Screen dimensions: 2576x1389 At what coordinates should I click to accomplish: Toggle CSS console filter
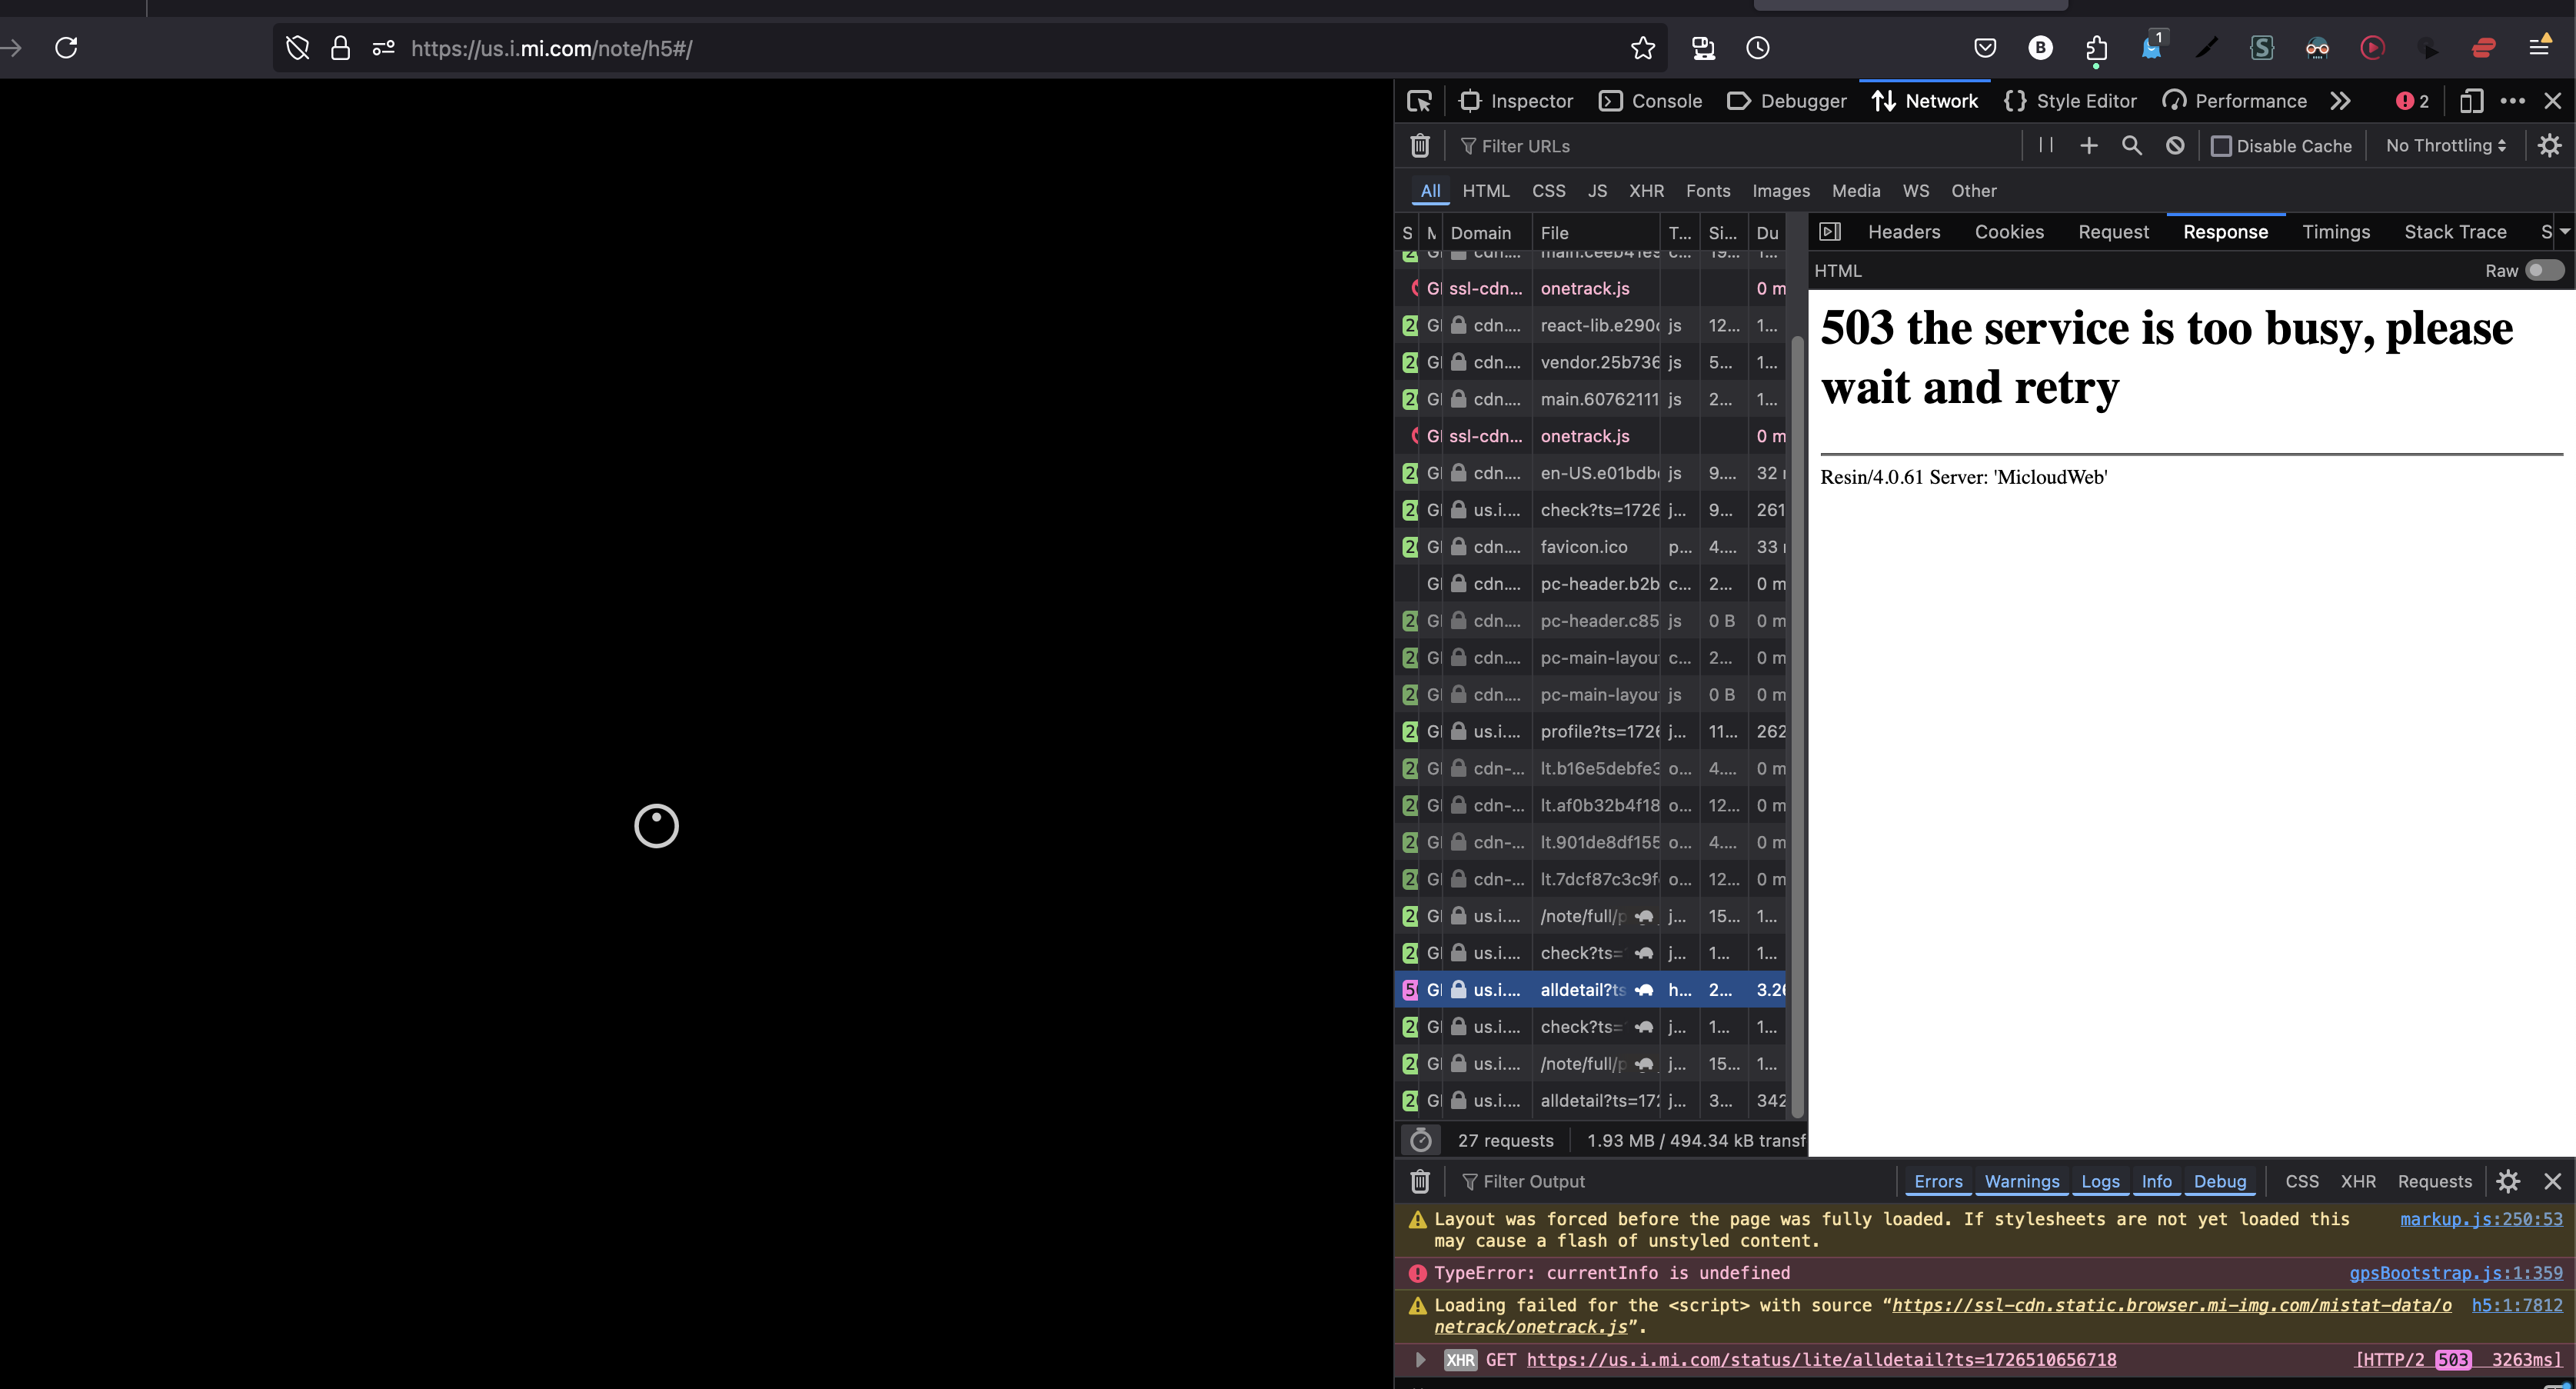click(x=2301, y=1181)
